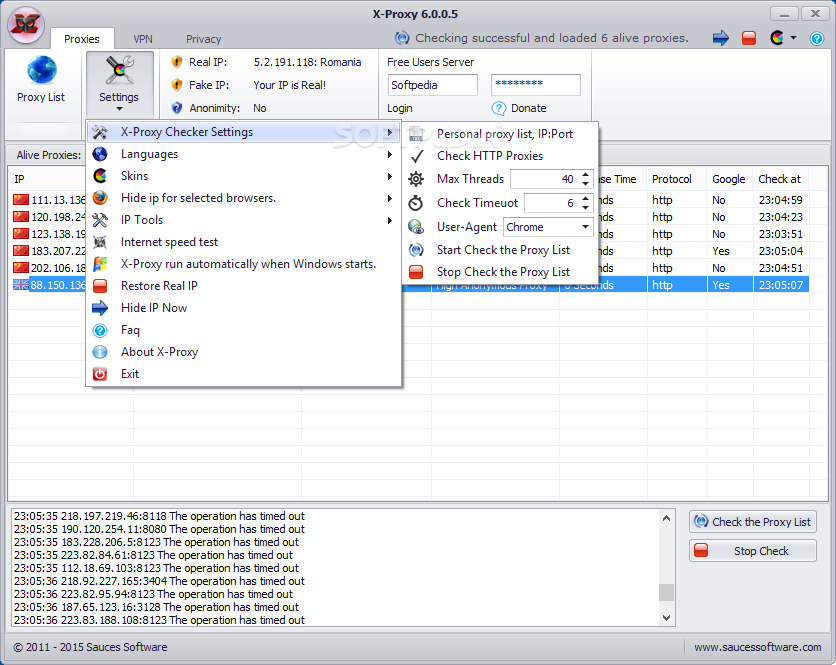Open the Proxy List globe button
This screenshot has height=665, width=836.
coord(41,80)
